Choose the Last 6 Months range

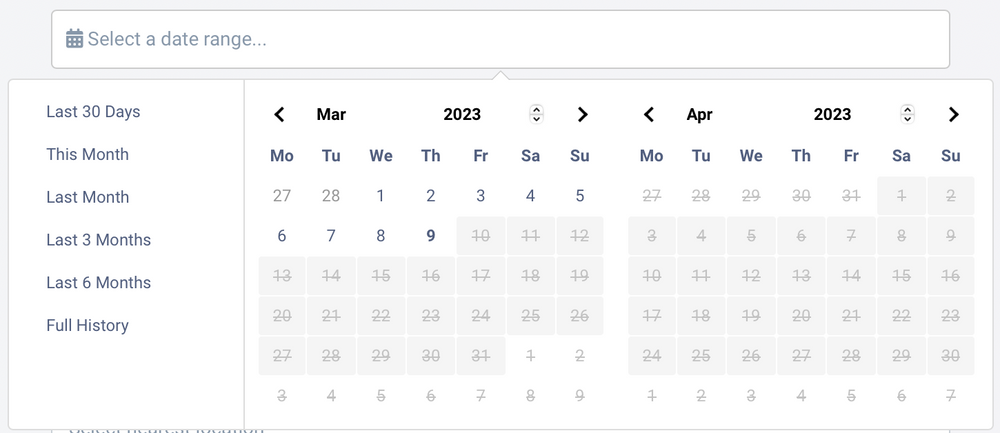tap(98, 283)
